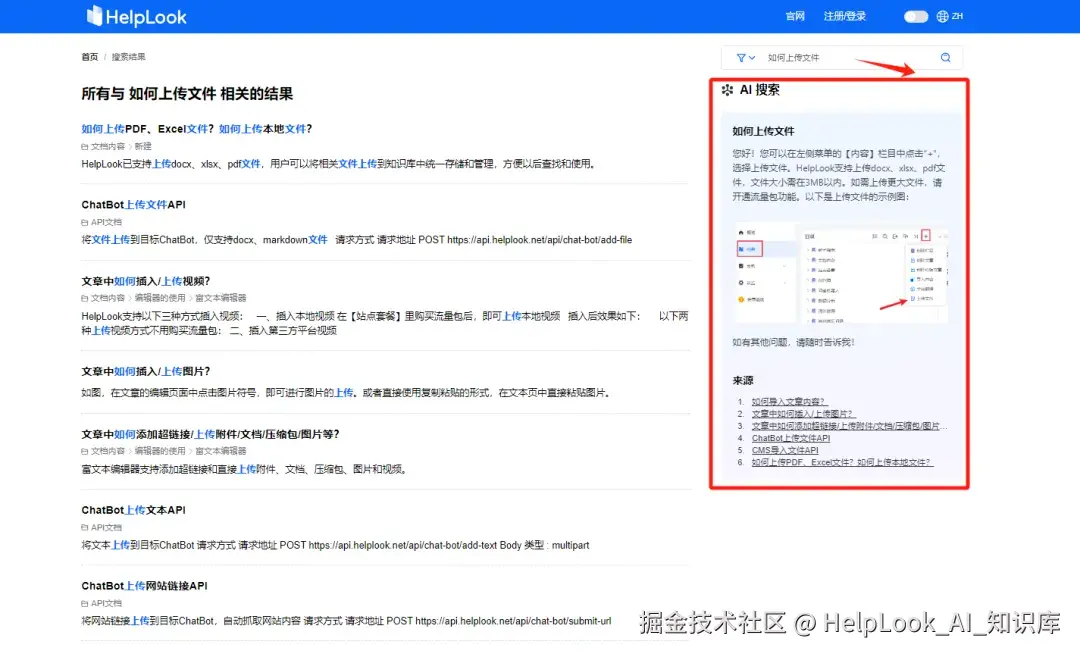Image resolution: width=1080 pixels, height=657 pixels.
Task: Open result 文章中如何插入/上传视频
Action: pos(145,281)
